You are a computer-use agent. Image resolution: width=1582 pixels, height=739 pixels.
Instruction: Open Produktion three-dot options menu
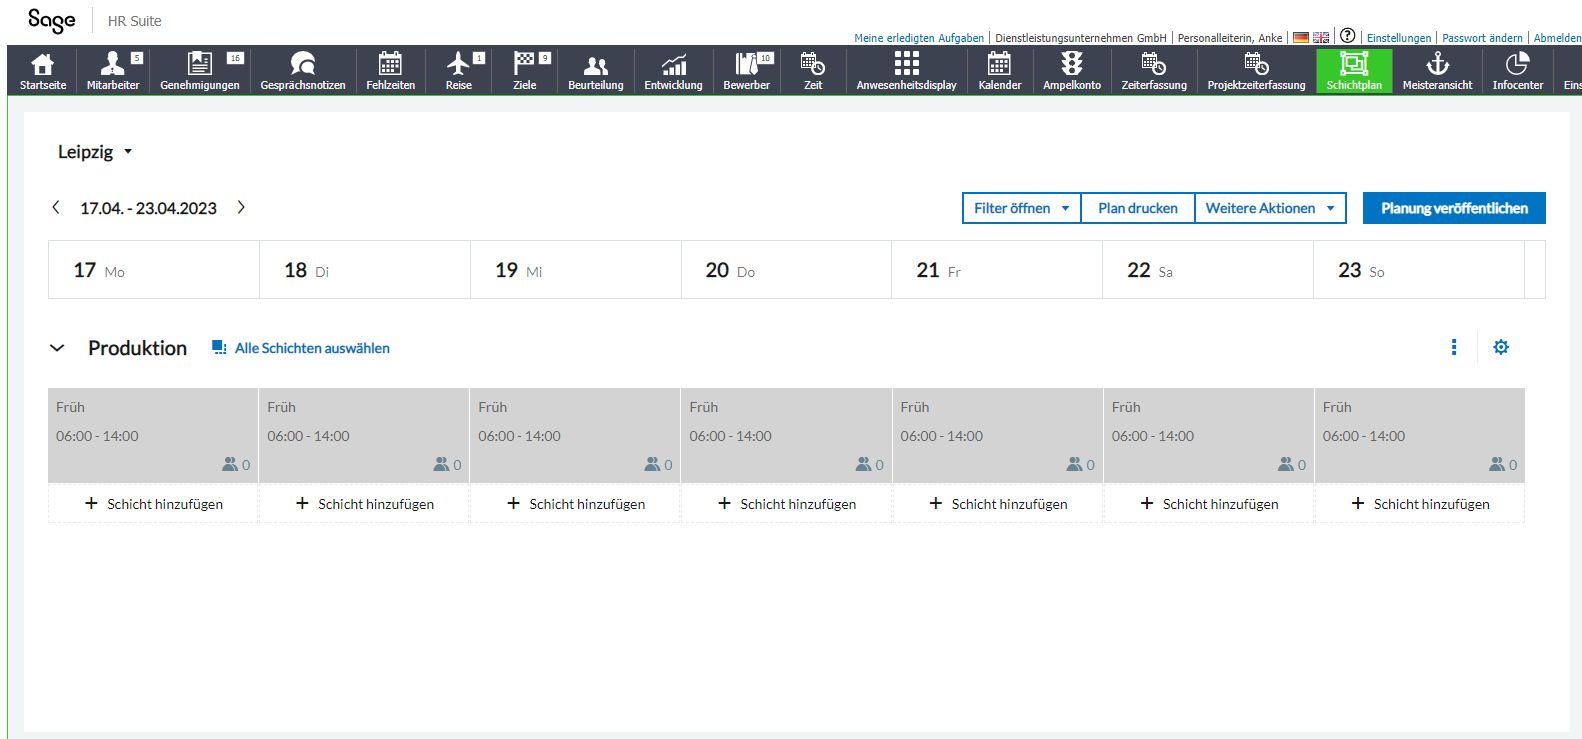pyautogui.click(x=1454, y=347)
